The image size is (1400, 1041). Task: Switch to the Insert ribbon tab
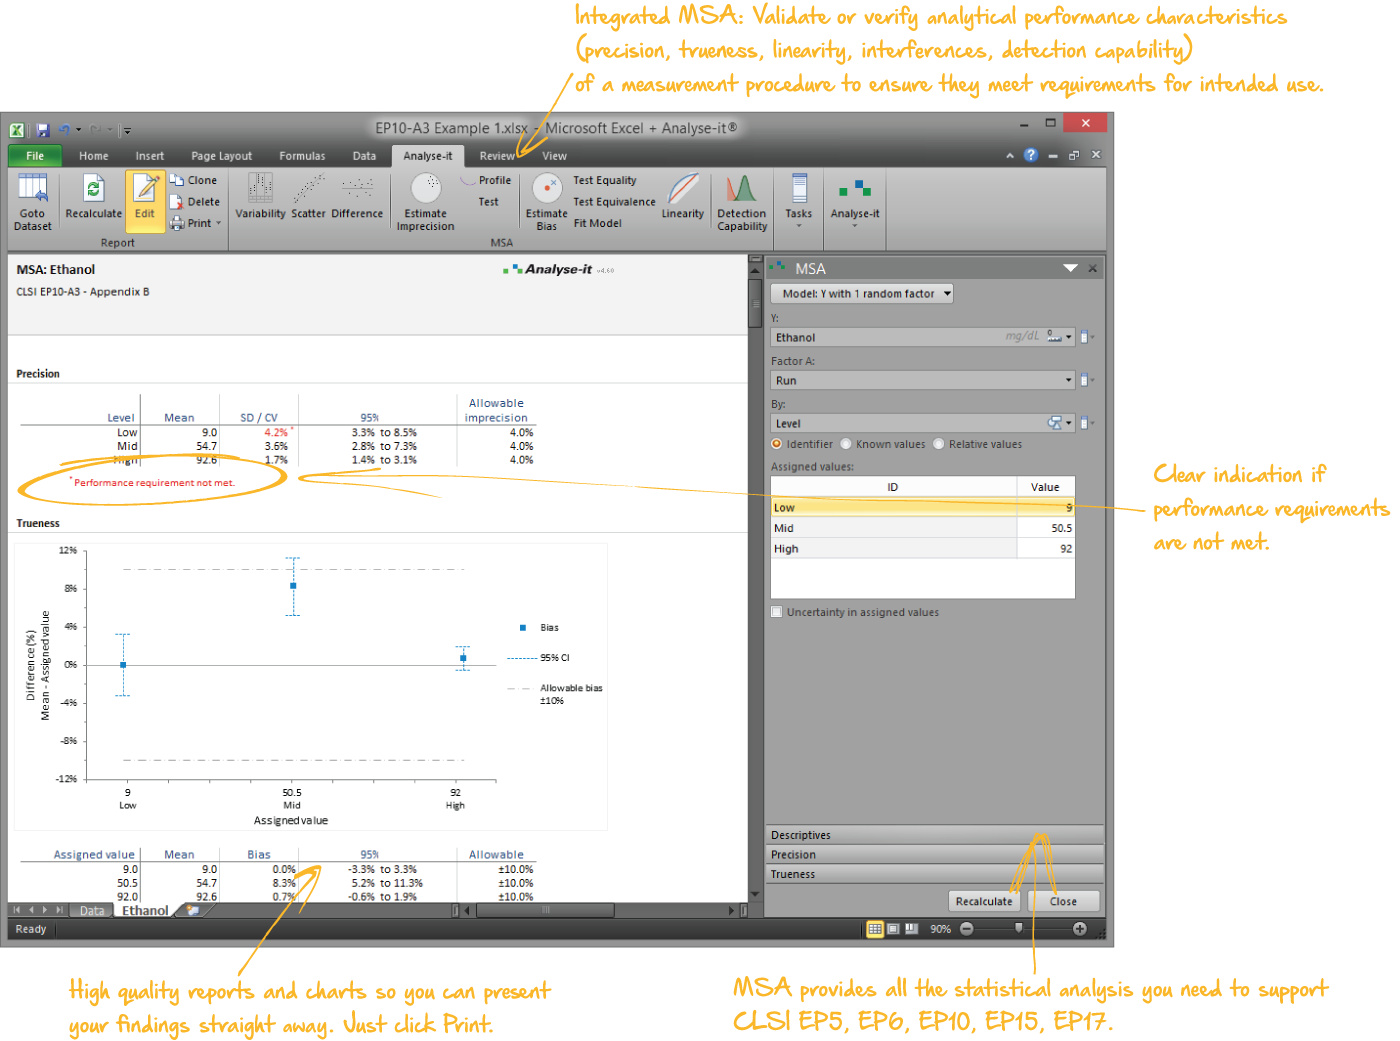[x=150, y=156]
